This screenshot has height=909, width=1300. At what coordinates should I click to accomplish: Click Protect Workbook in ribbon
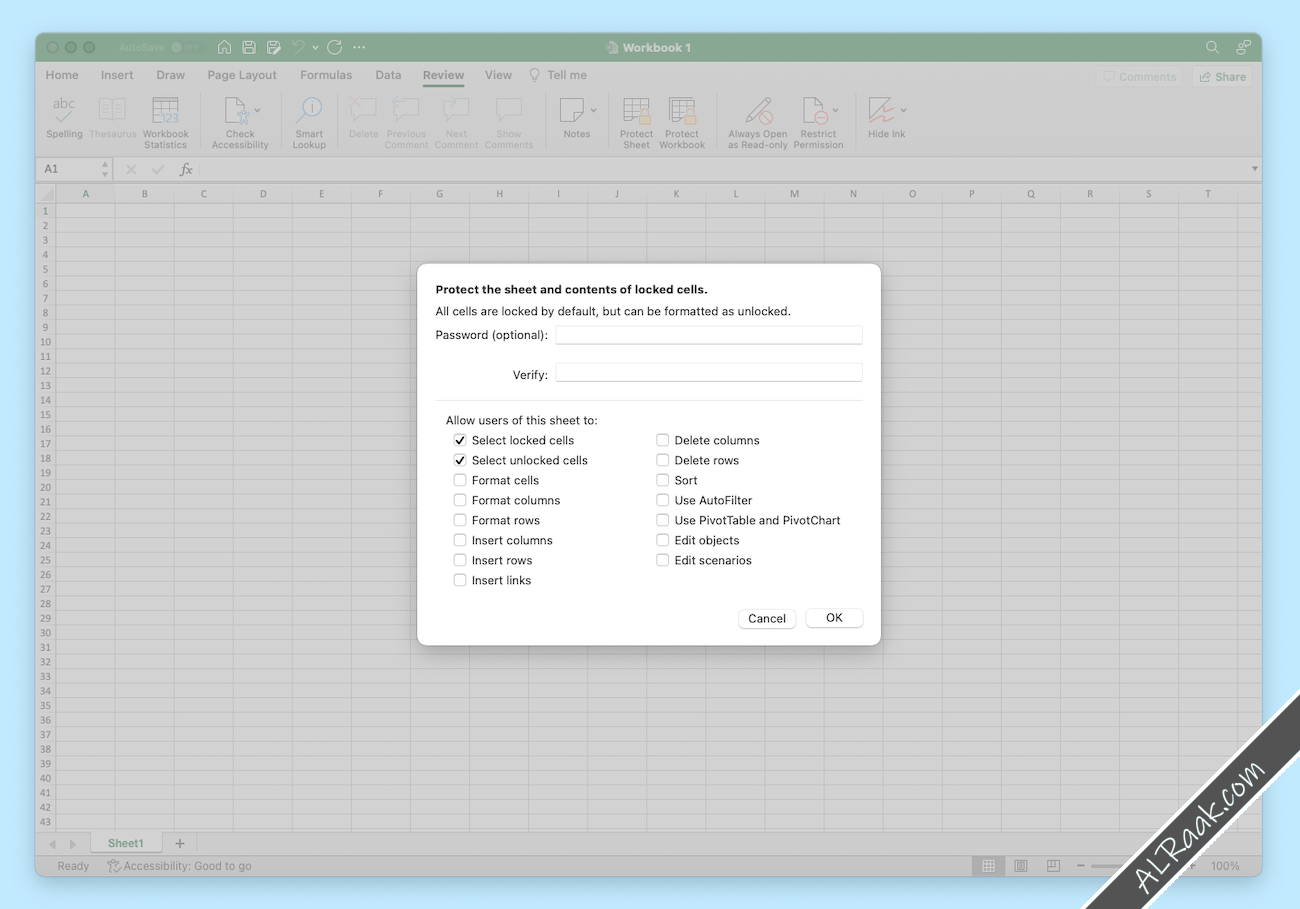(x=682, y=123)
